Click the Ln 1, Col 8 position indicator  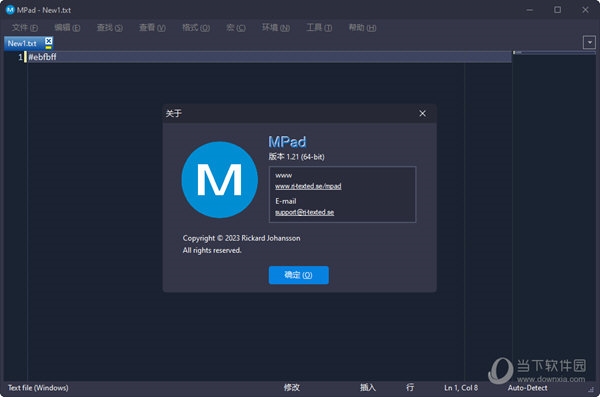pyautogui.click(x=461, y=388)
